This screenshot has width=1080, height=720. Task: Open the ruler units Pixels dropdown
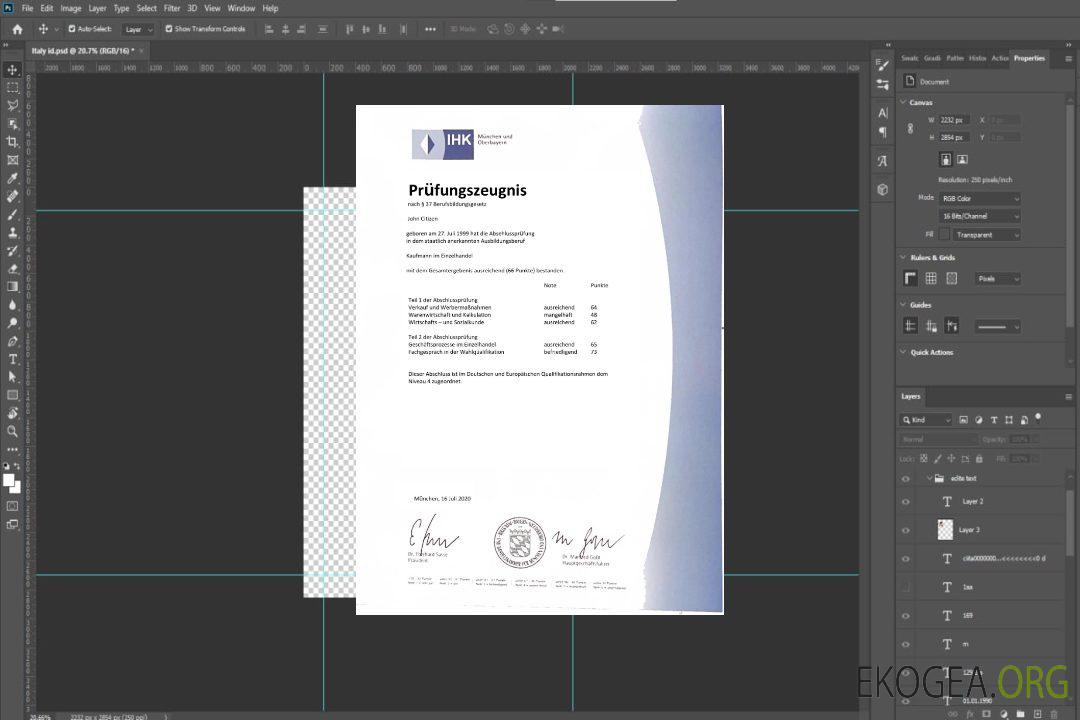coord(997,279)
